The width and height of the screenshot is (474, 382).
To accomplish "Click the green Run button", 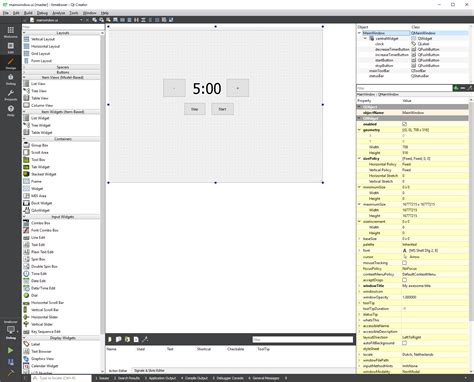I will click(10, 350).
